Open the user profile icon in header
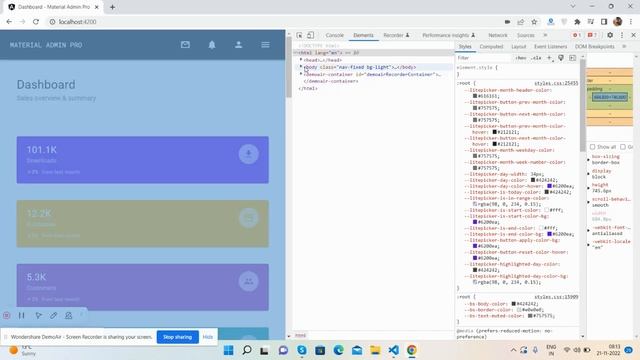Viewport: 640px width, 360px height. [238, 44]
